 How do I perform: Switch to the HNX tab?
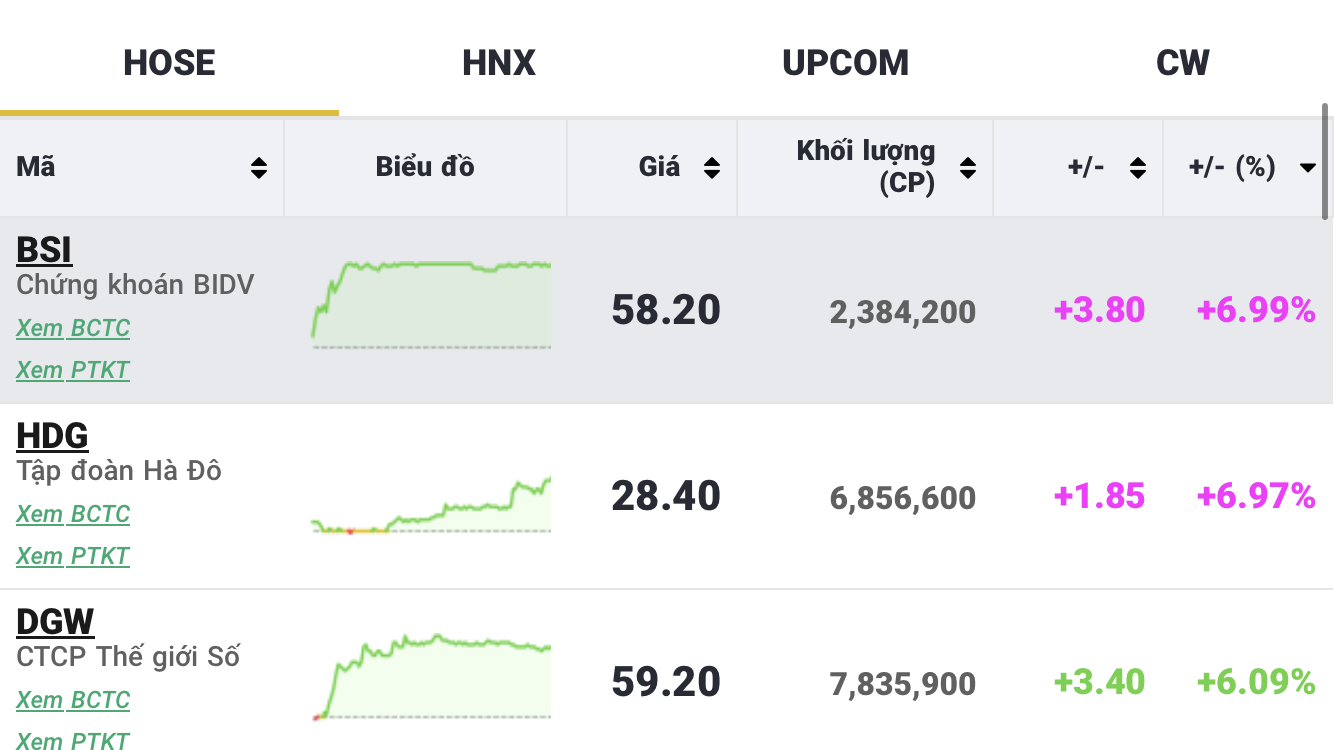(499, 63)
